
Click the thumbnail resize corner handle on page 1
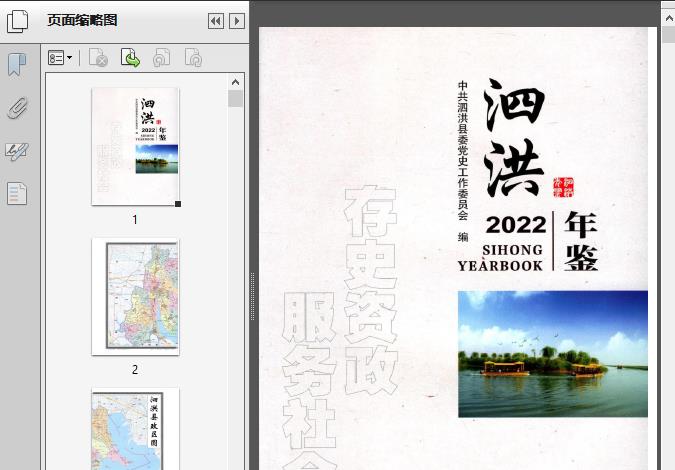pos(178,204)
